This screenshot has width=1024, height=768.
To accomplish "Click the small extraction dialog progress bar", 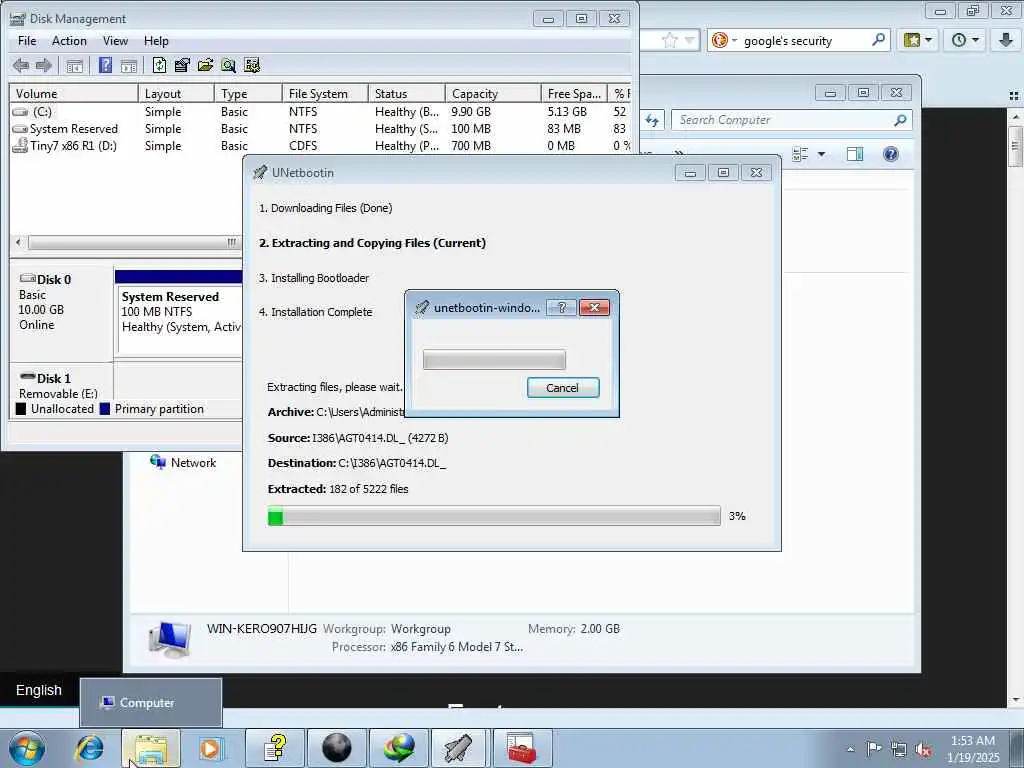I will 494,360.
